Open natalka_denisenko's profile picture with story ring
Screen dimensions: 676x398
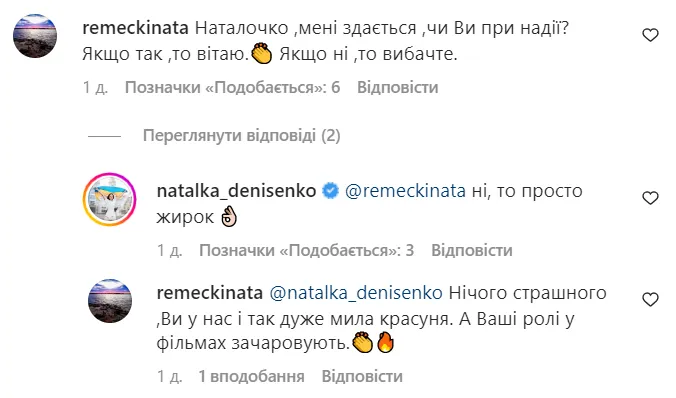tap(110, 199)
